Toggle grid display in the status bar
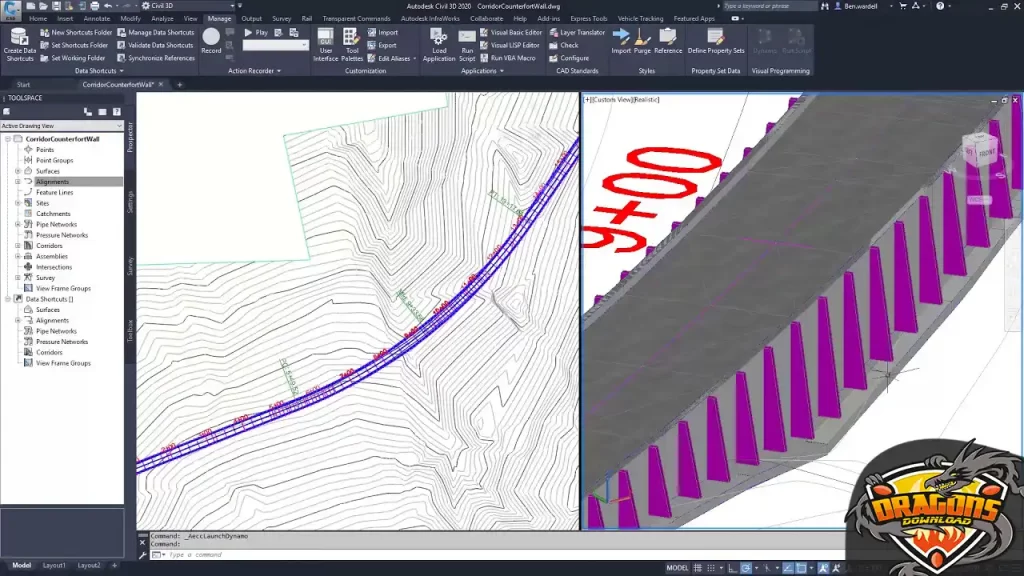 pos(698,568)
